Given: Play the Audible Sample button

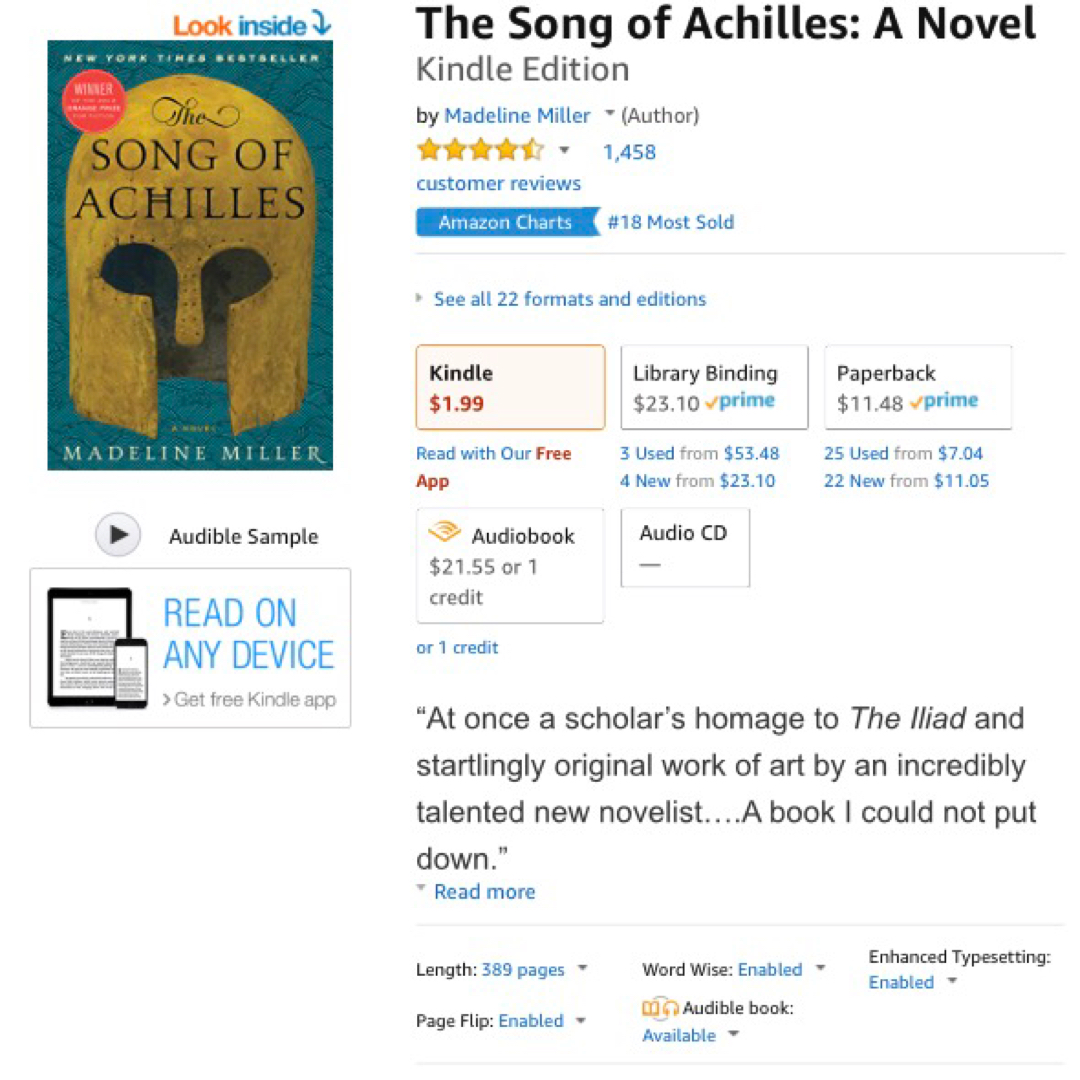Looking at the screenshot, I should 118,535.
